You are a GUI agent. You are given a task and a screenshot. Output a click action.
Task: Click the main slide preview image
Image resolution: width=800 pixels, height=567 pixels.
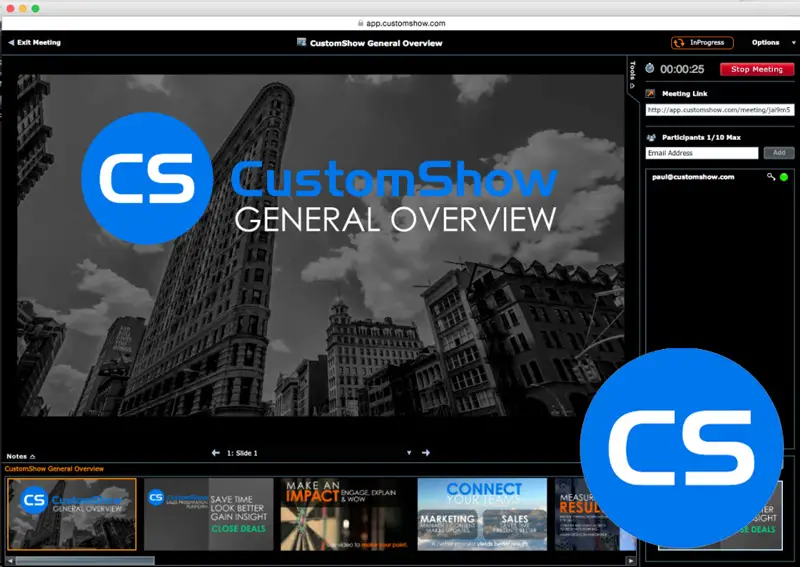(x=320, y=245)
